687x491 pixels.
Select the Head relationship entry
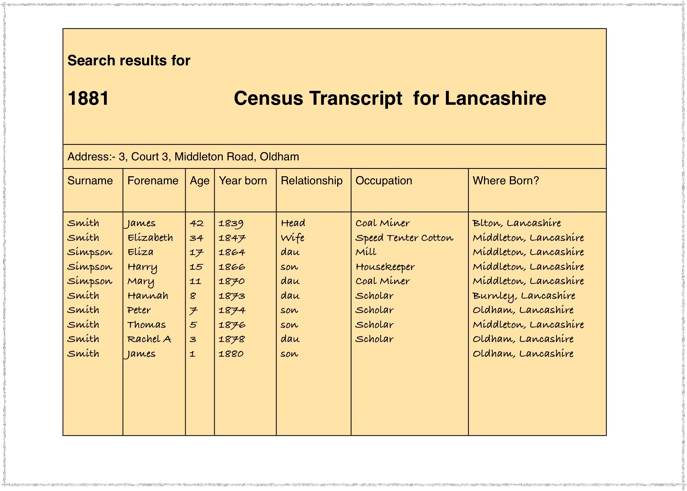[293, 223]
